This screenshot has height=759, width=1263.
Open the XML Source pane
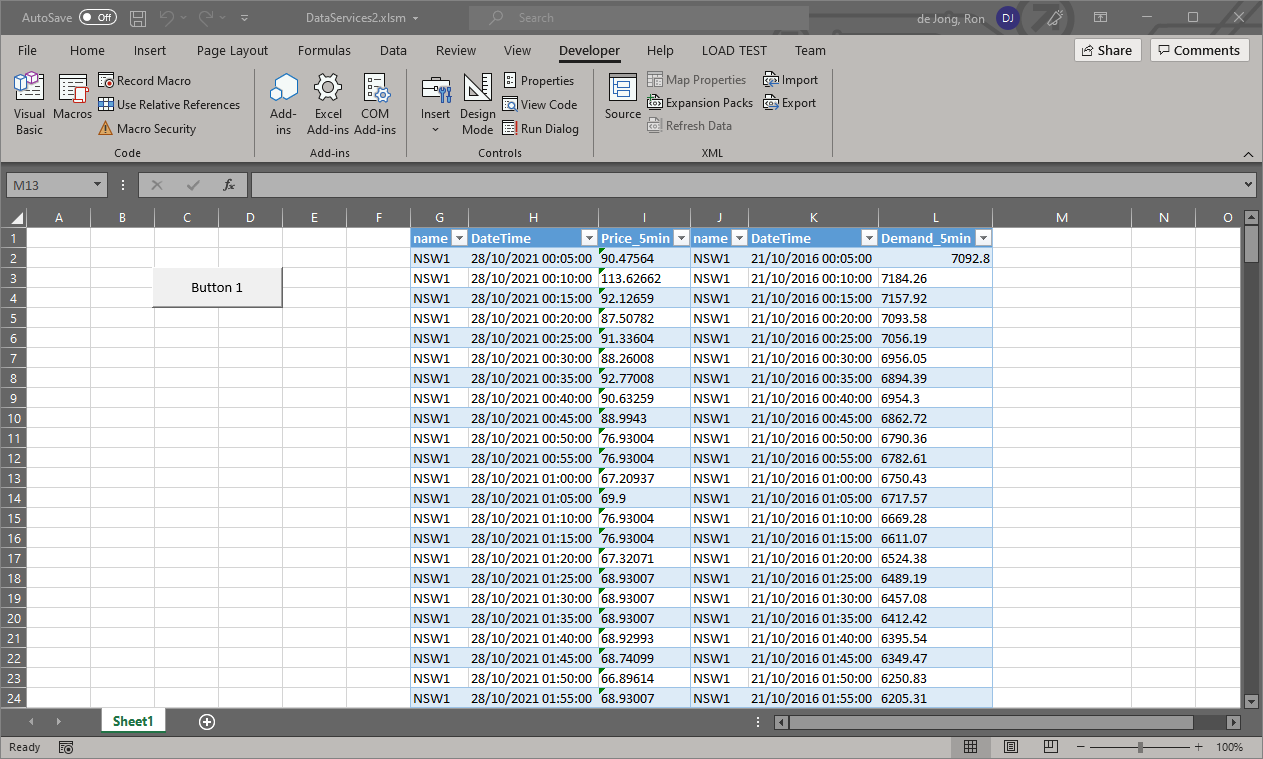(x=623, y=98)
